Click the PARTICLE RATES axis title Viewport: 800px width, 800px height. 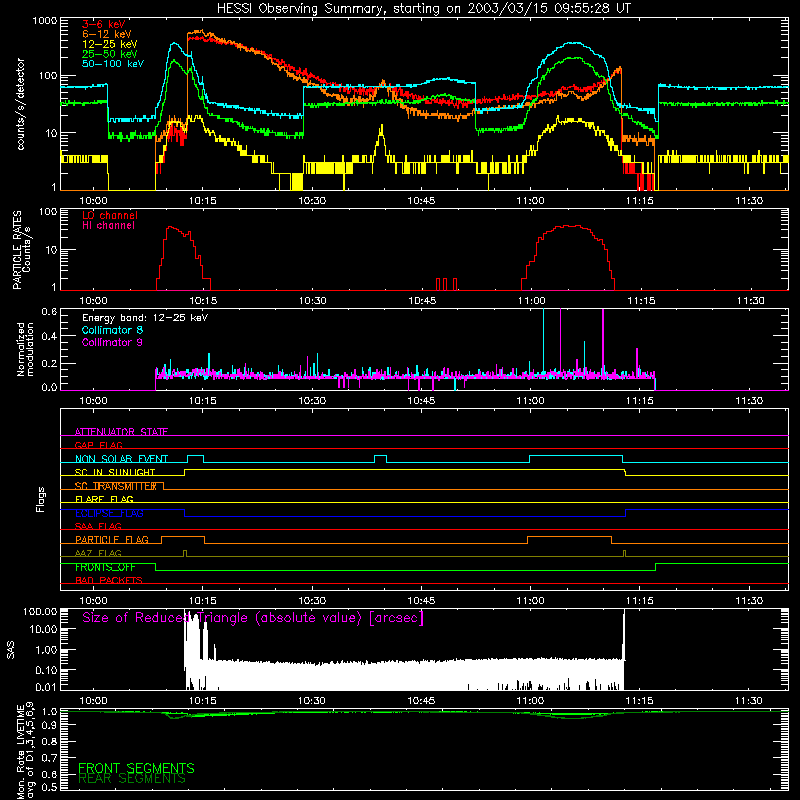pyautogui.click(x=17, y=249)
